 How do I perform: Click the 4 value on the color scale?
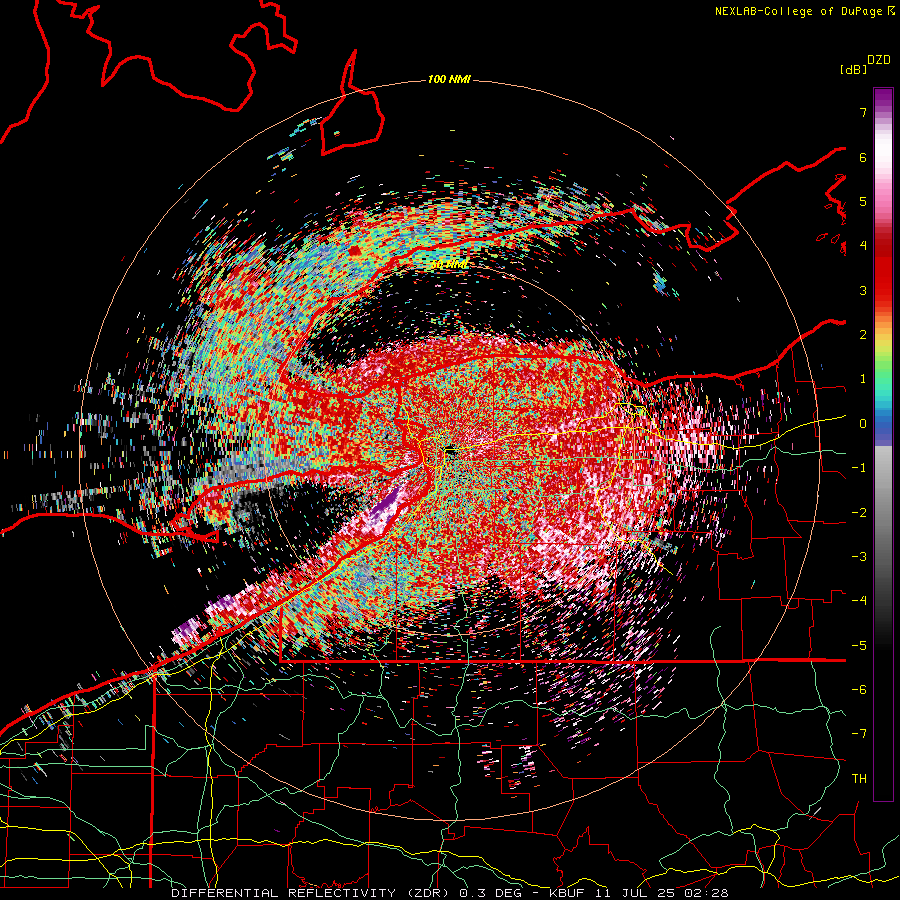(x=863, y=246)
